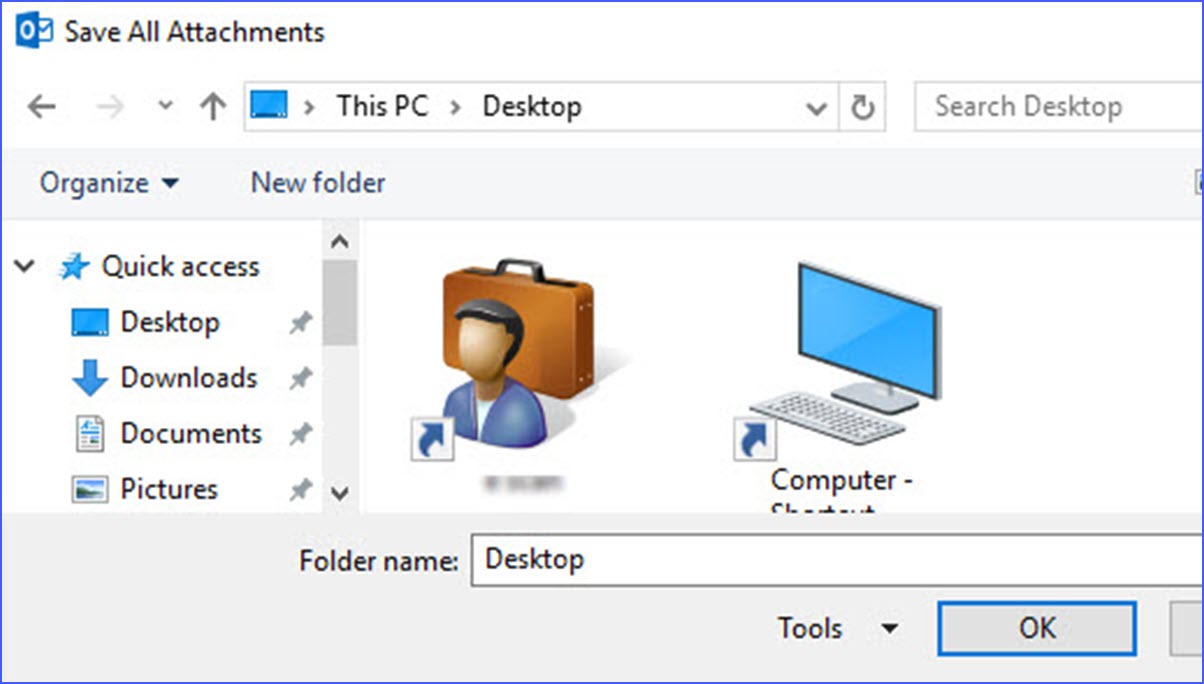This screenshot has width=1204, height=684.
Task: Click the Outlook icon in the title bar
Action: pos(34,30)
